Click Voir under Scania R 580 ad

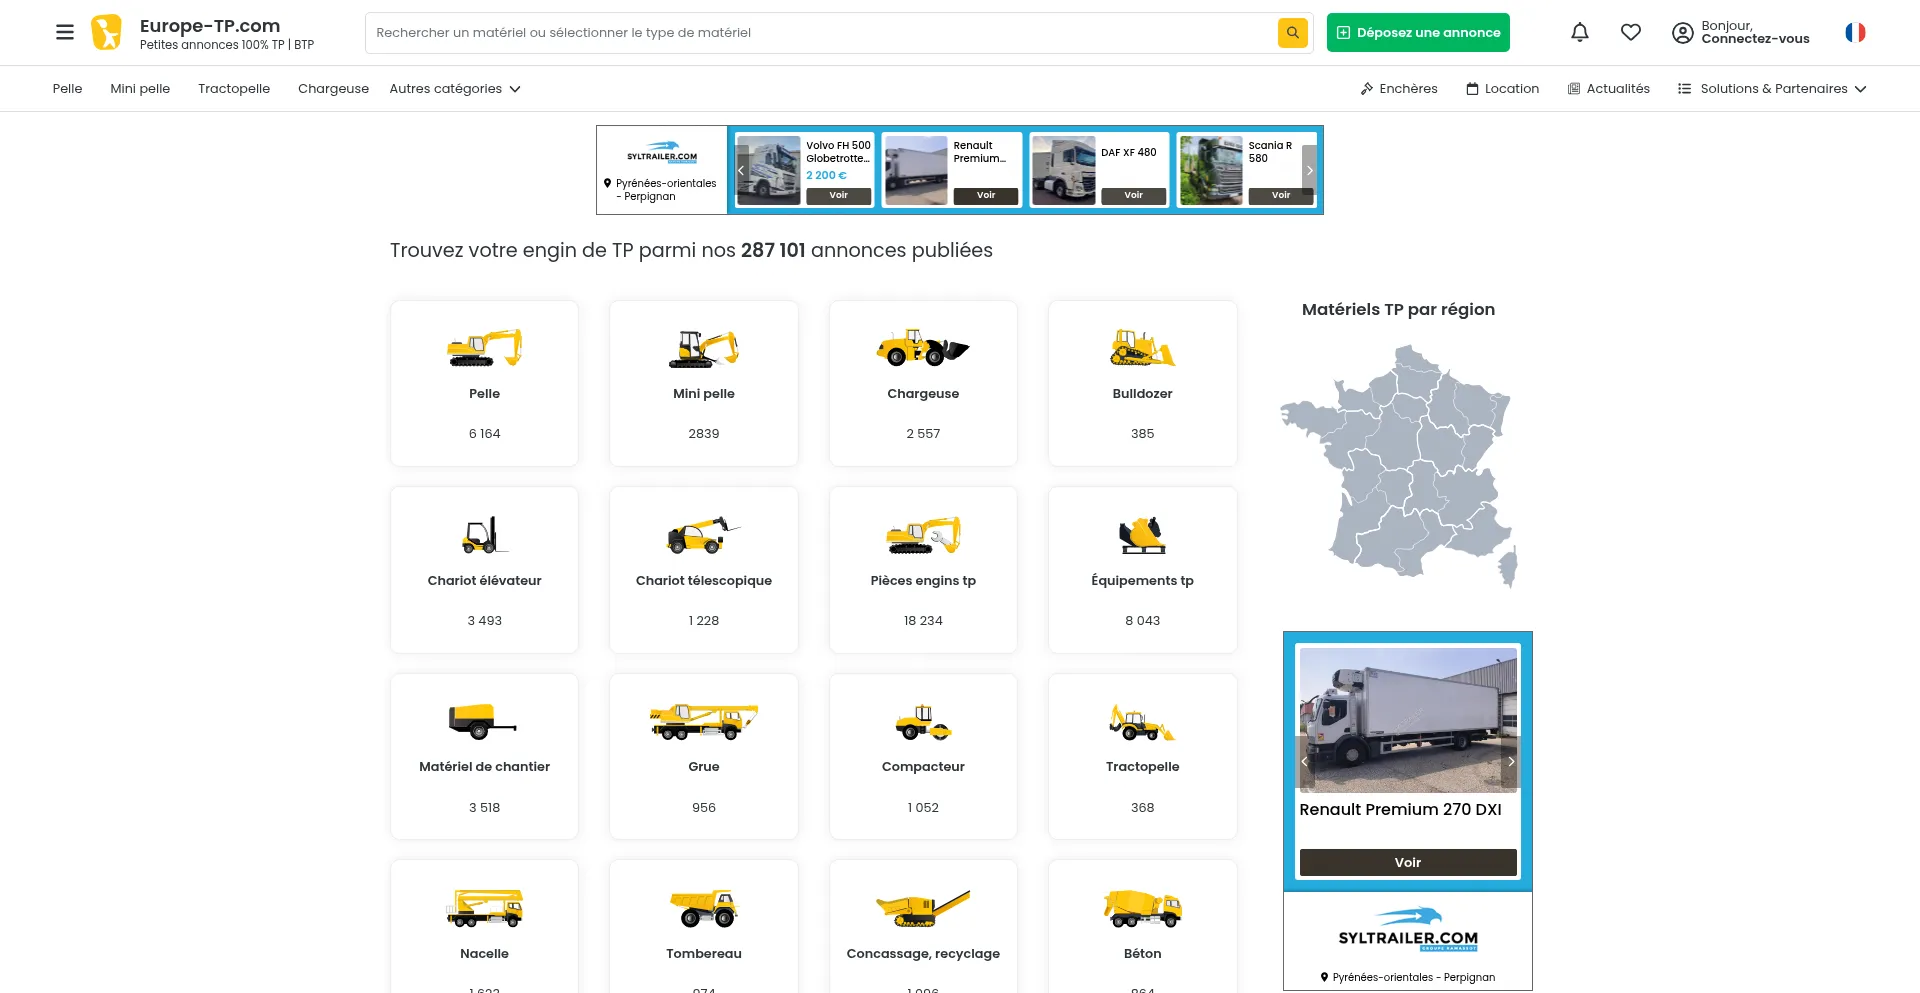click(x=1280, y=196)
